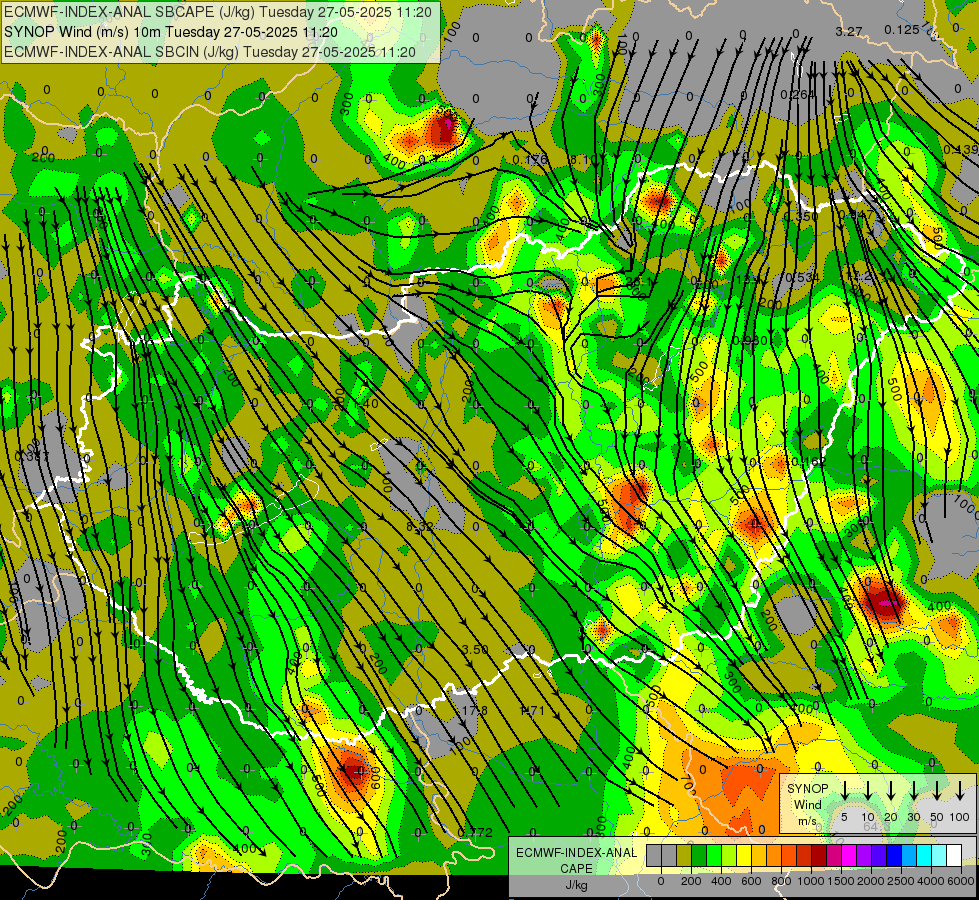Click the ECMWF-INDEX-ANAL SBCIN title line
Viewport: 979px width, 900px height.
tap(210, 52)
